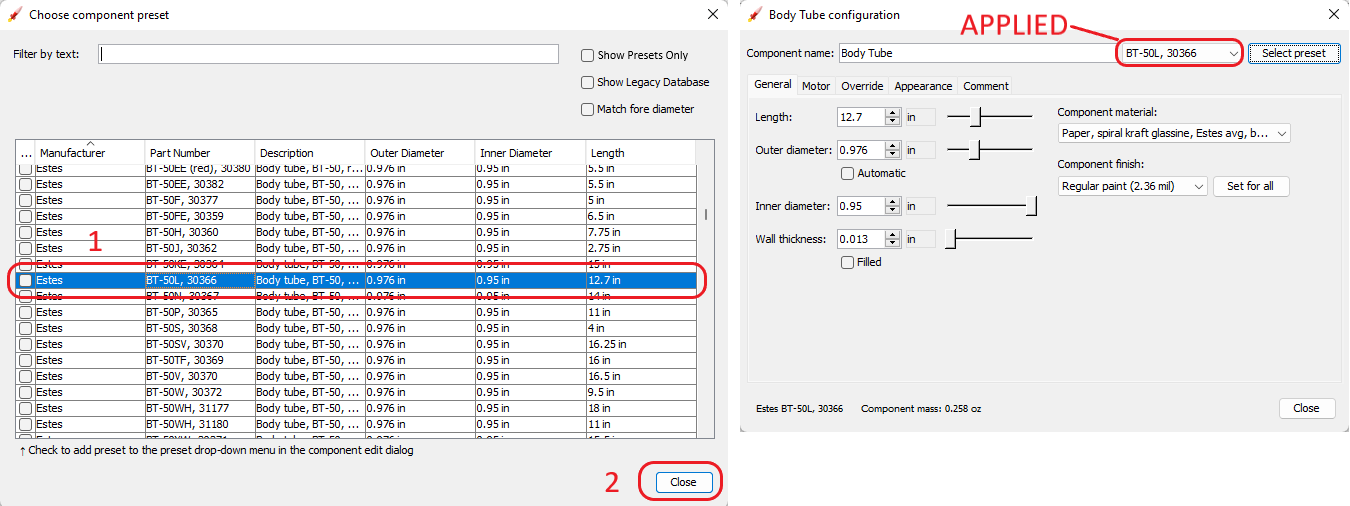This screenshot has height=506, width=1350.
Task: Click the Length value field showing 12.7
Action: [862, 118]
